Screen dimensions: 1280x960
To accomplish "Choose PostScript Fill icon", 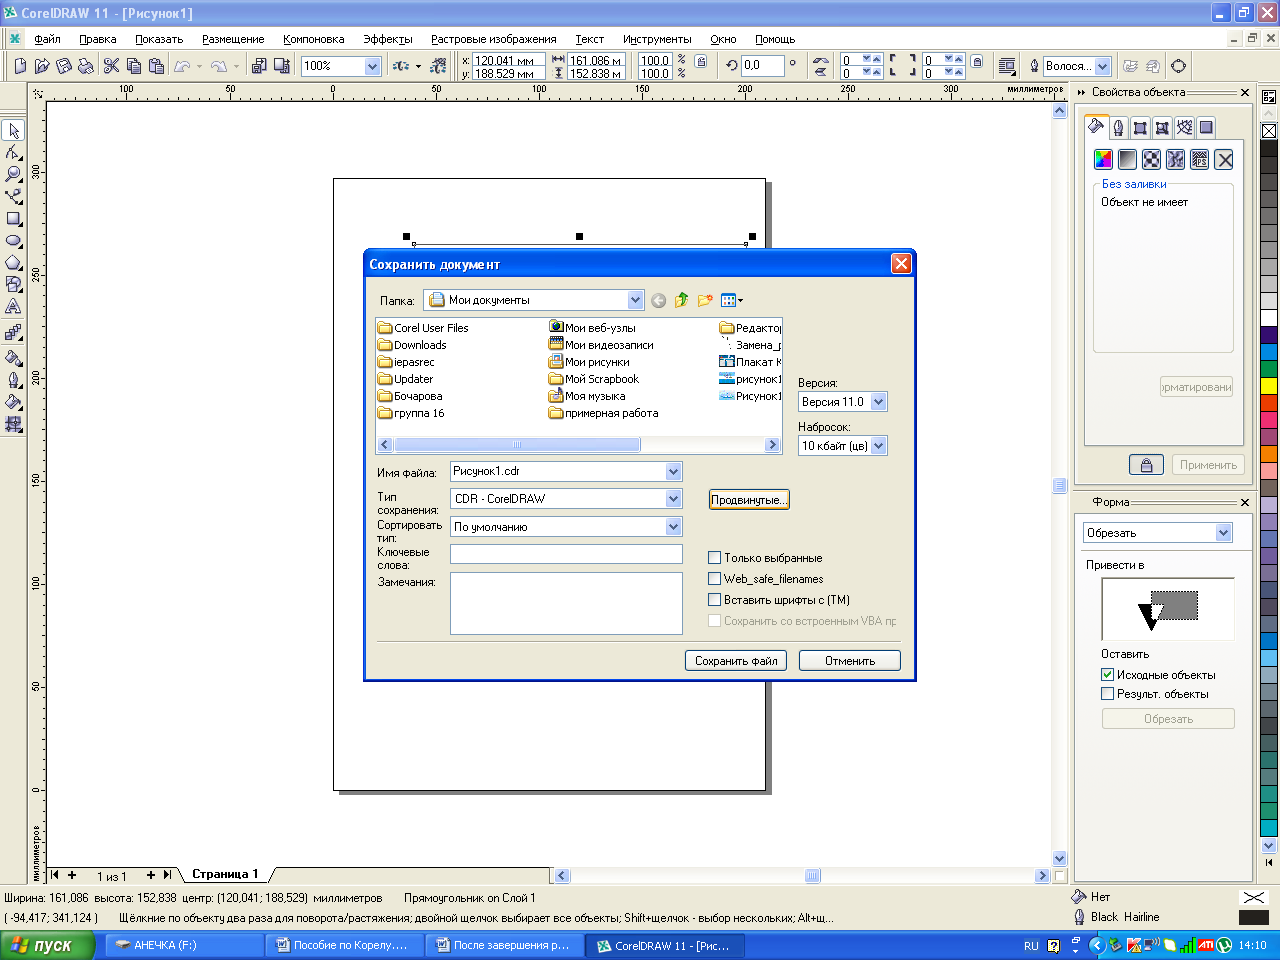I will click(x=1199, y=159).
